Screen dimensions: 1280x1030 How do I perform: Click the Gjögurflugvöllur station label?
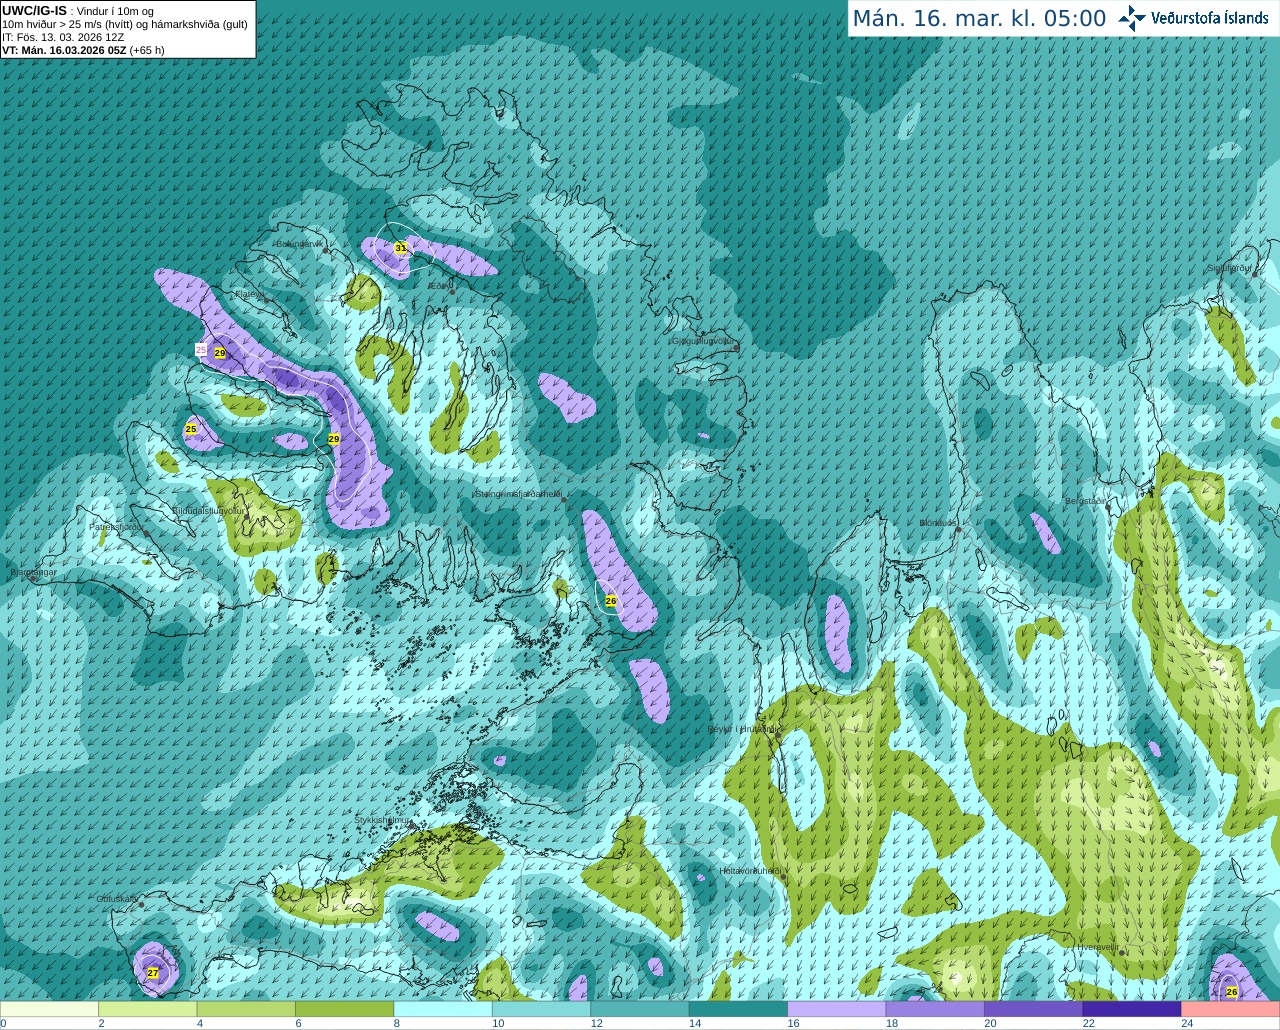[x=702, y=341]
